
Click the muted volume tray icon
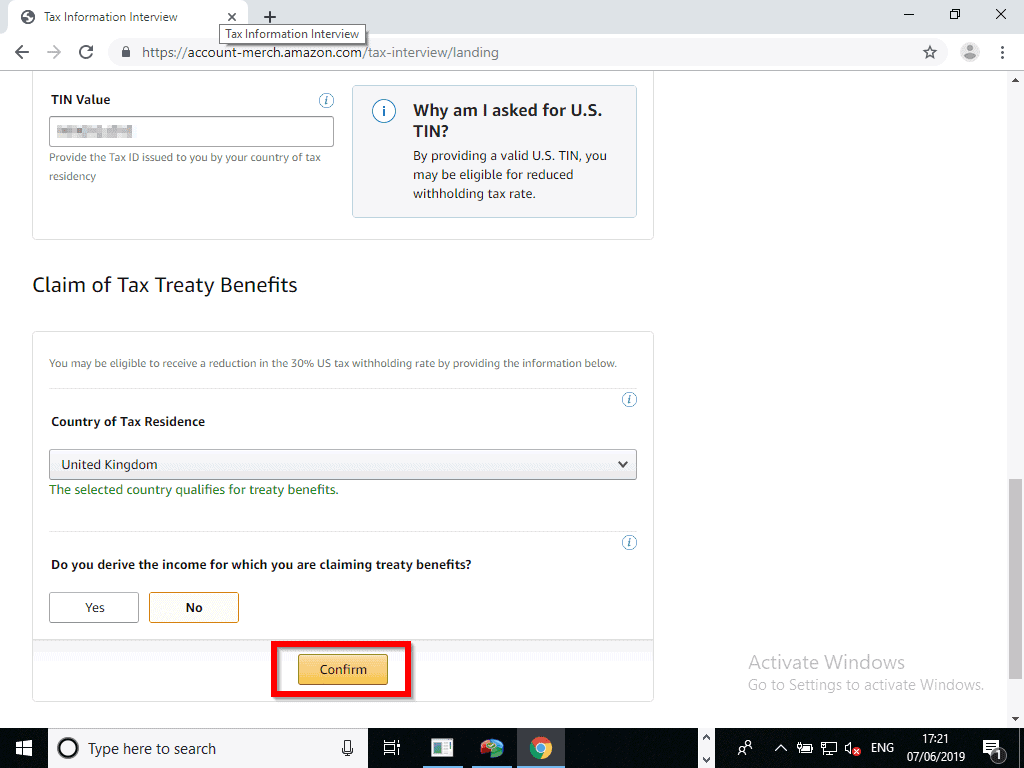click(853, 748)
